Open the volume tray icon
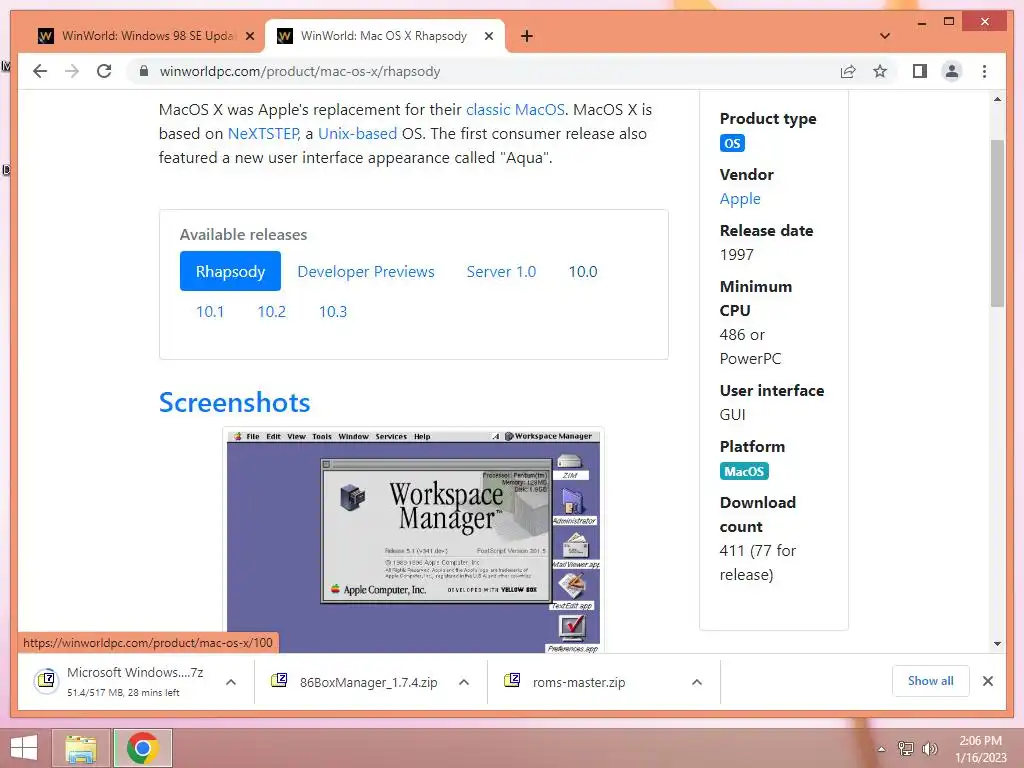Screen dimensions: 1024x768 pyautogui.click(x=929, y=749)
